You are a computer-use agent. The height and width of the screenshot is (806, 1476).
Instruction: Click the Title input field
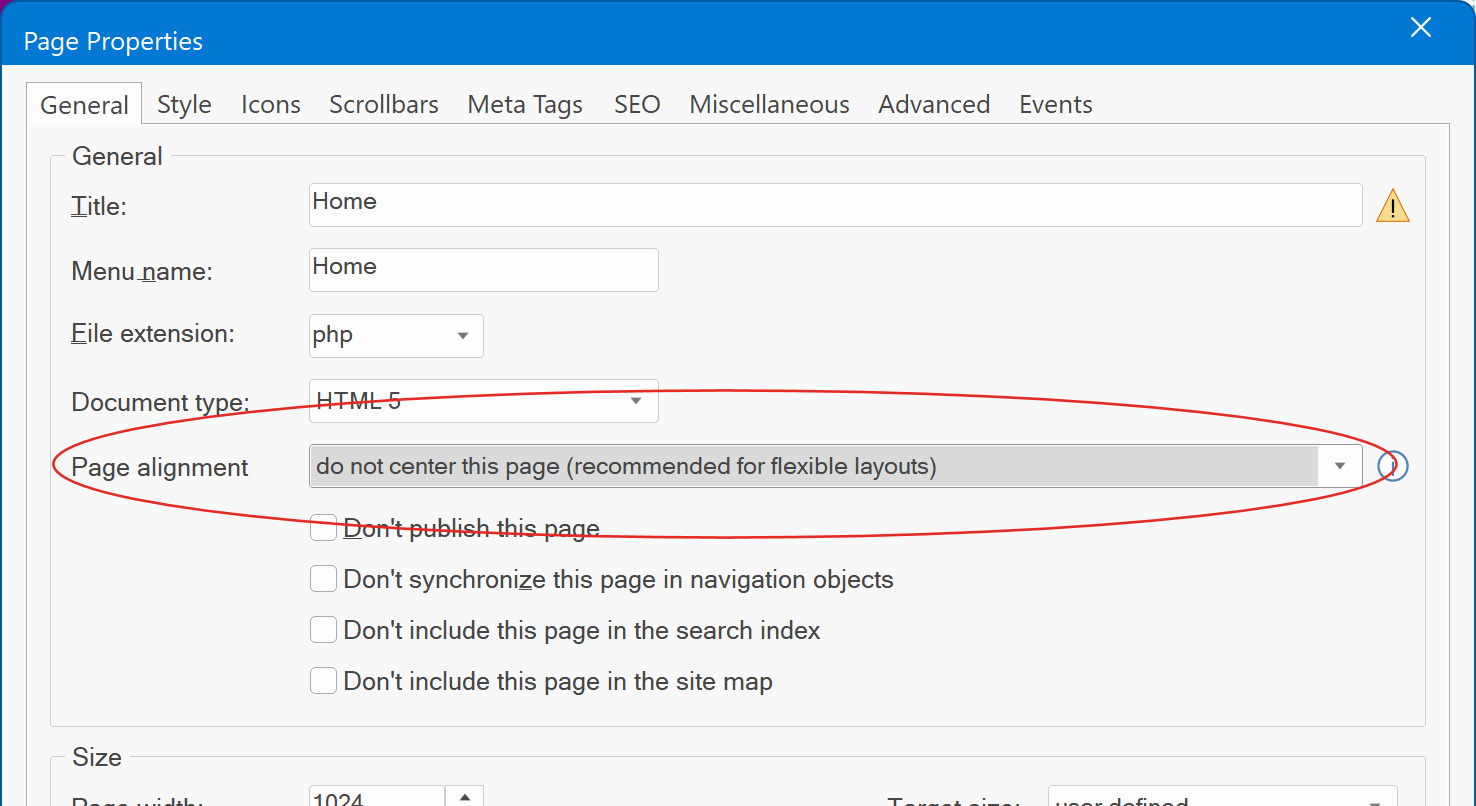[835, 205]
